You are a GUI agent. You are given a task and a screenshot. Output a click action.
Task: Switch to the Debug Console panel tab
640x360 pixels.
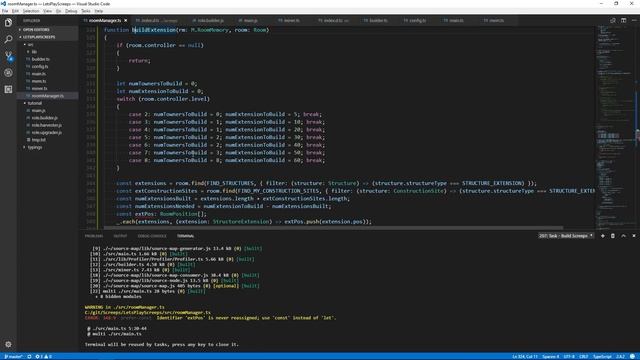click(x=152, y=236)
